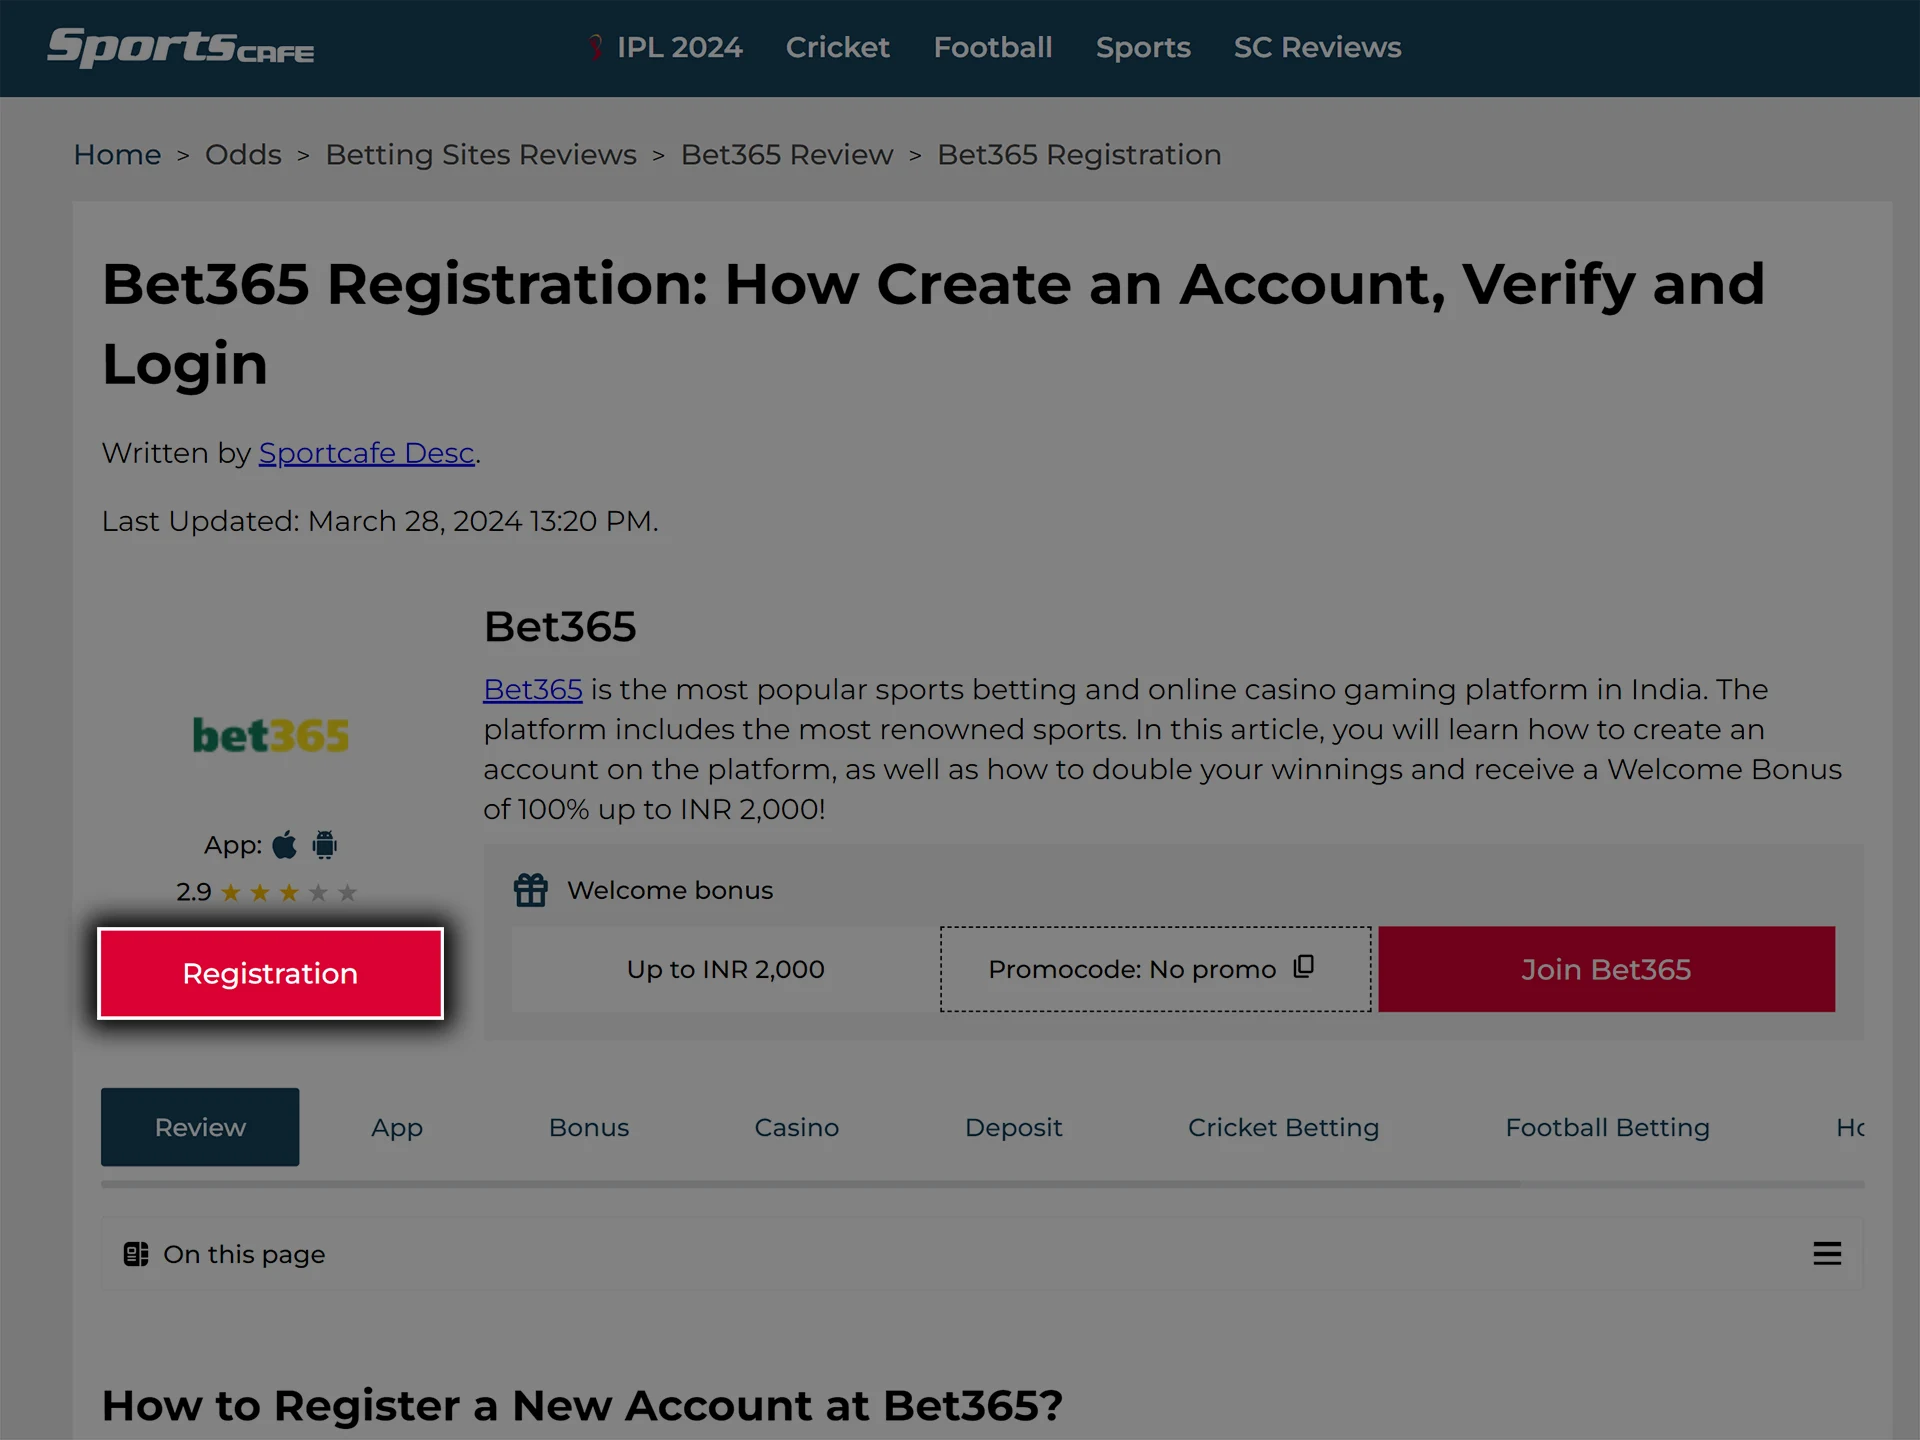1920x1440 pixels.
Task: Click the hamburger menu icon on page
Action: coord(1826,1252)
